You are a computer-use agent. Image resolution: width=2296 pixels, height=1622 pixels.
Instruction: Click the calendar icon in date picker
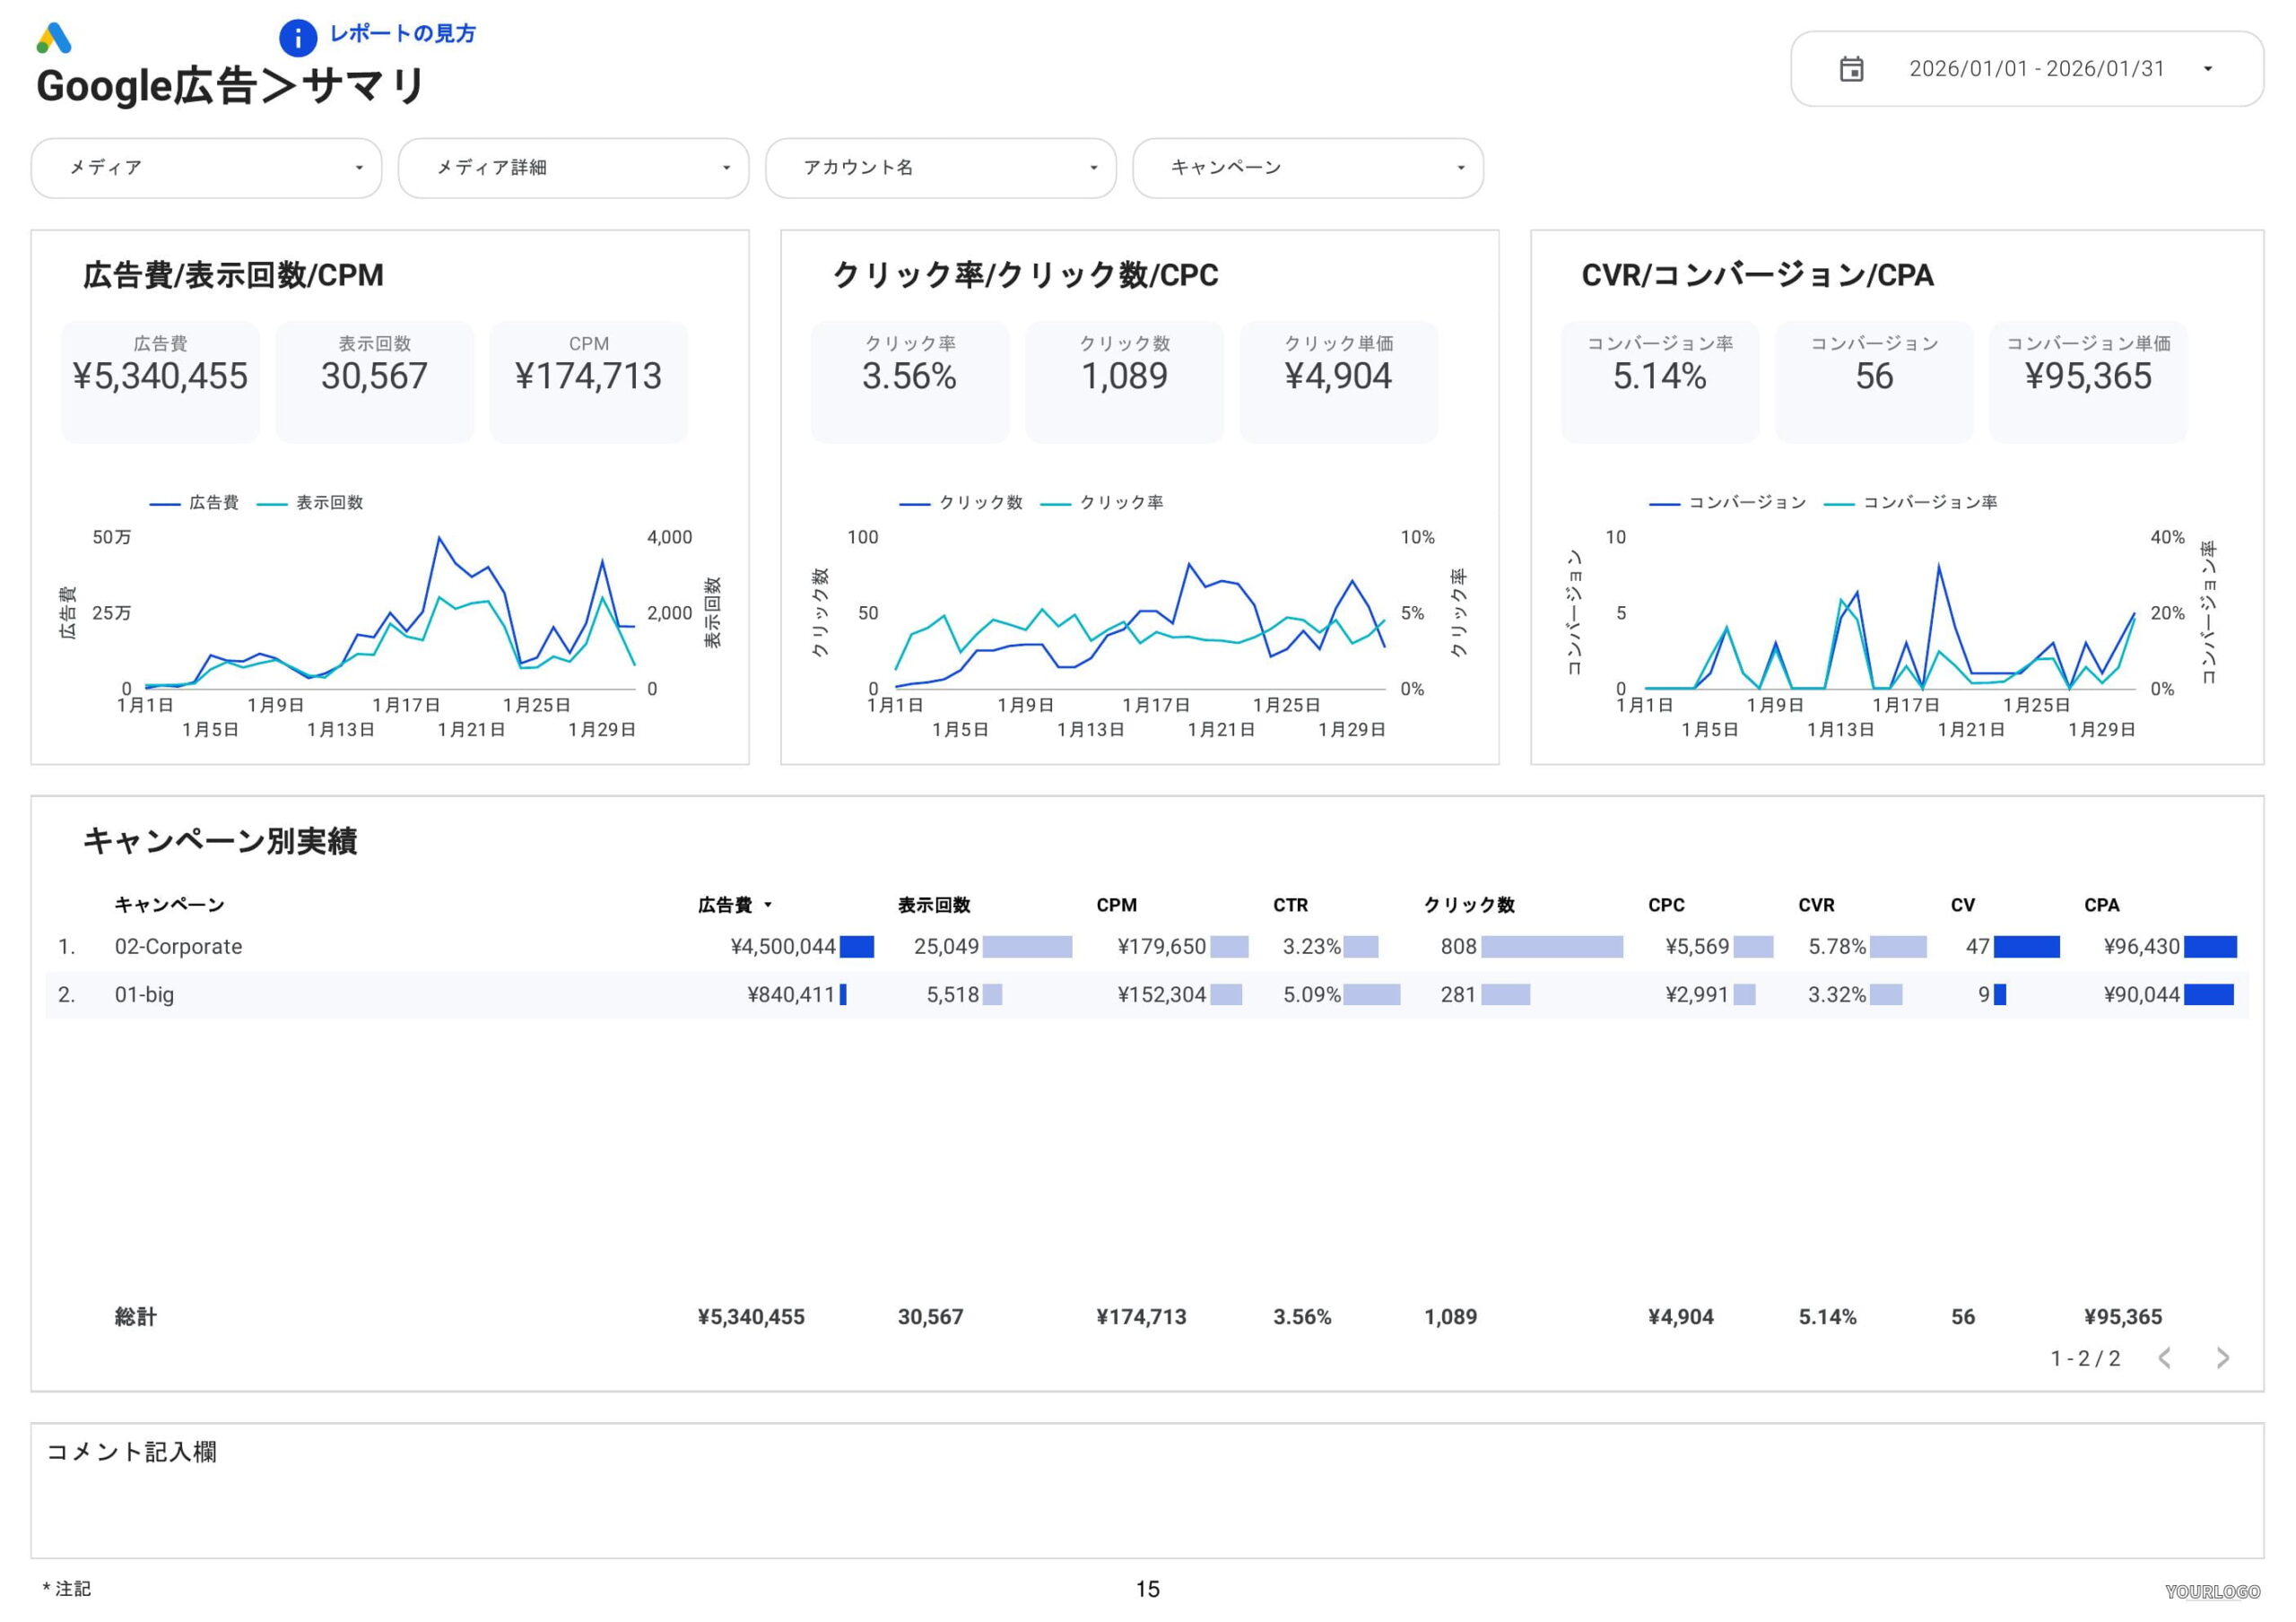(x=1851, y=69)
